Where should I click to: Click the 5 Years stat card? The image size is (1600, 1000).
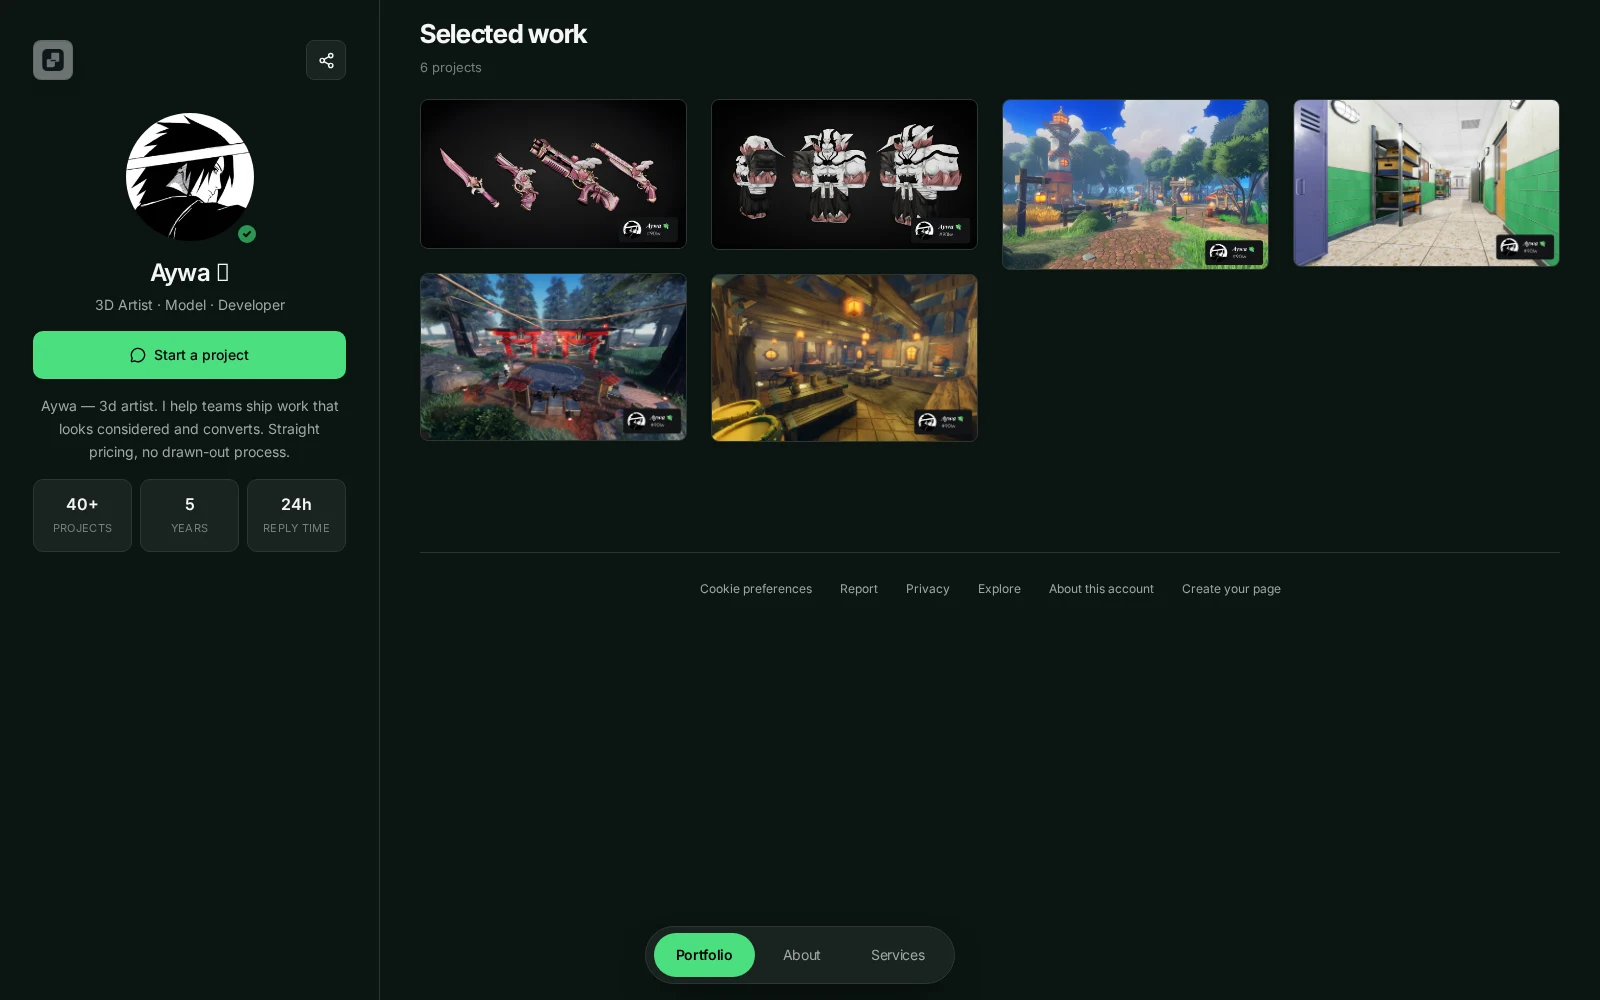pyautogui.click(x=189, y=515)
